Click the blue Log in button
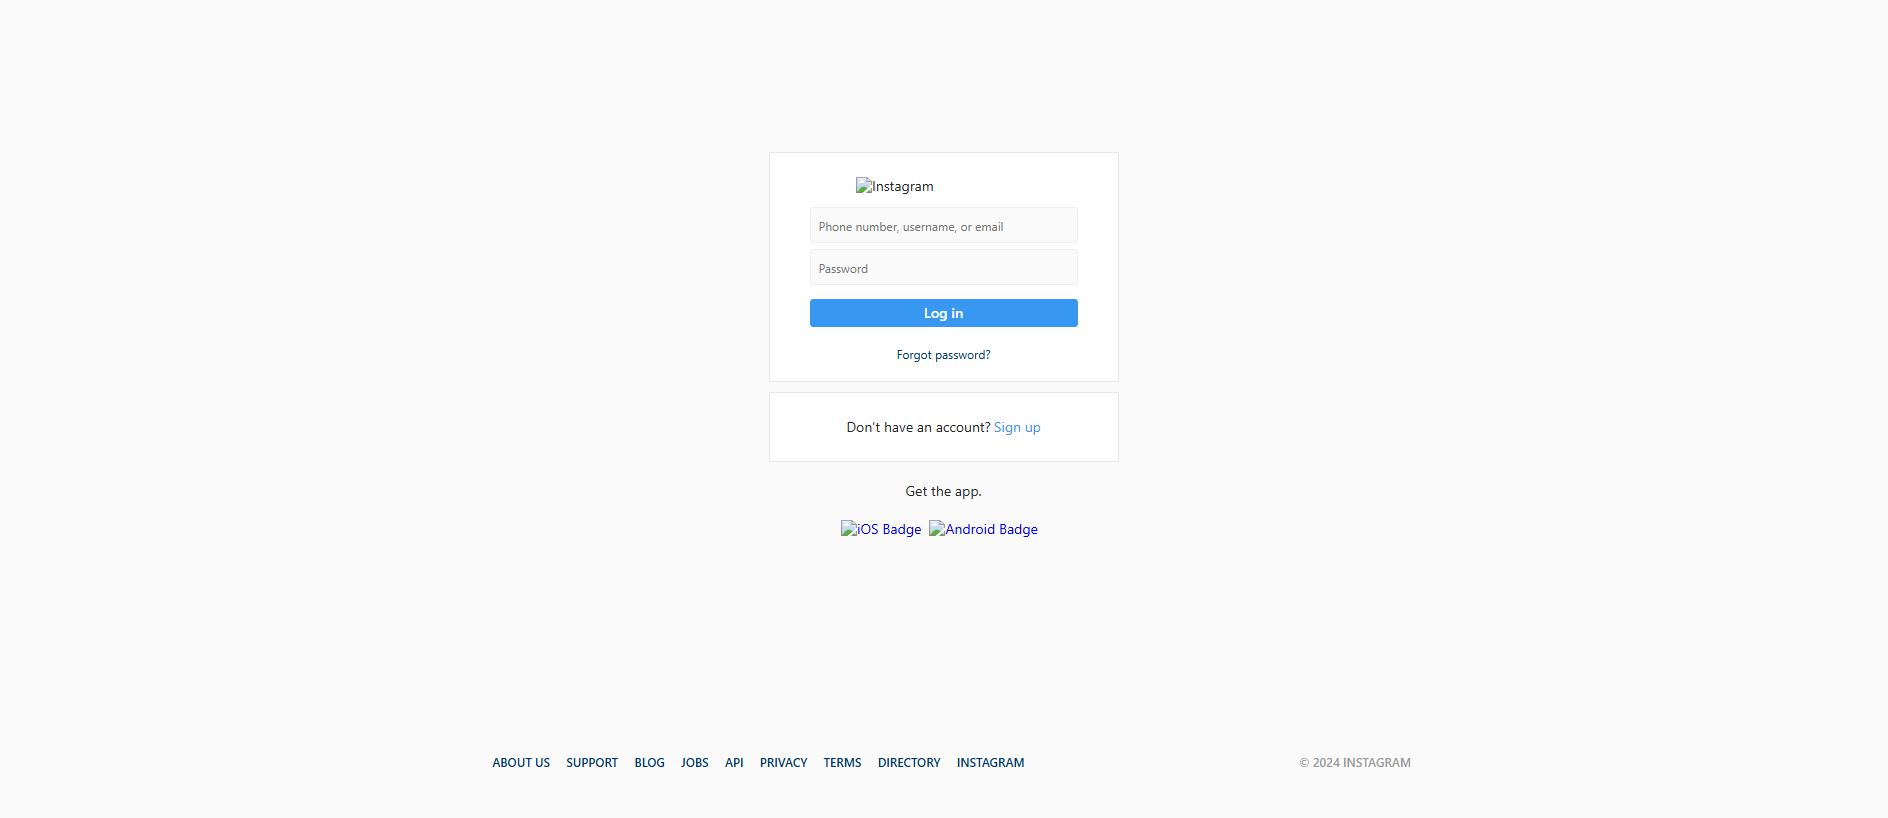The width and height of the screenshot is (1888, 818). point(944,313)
